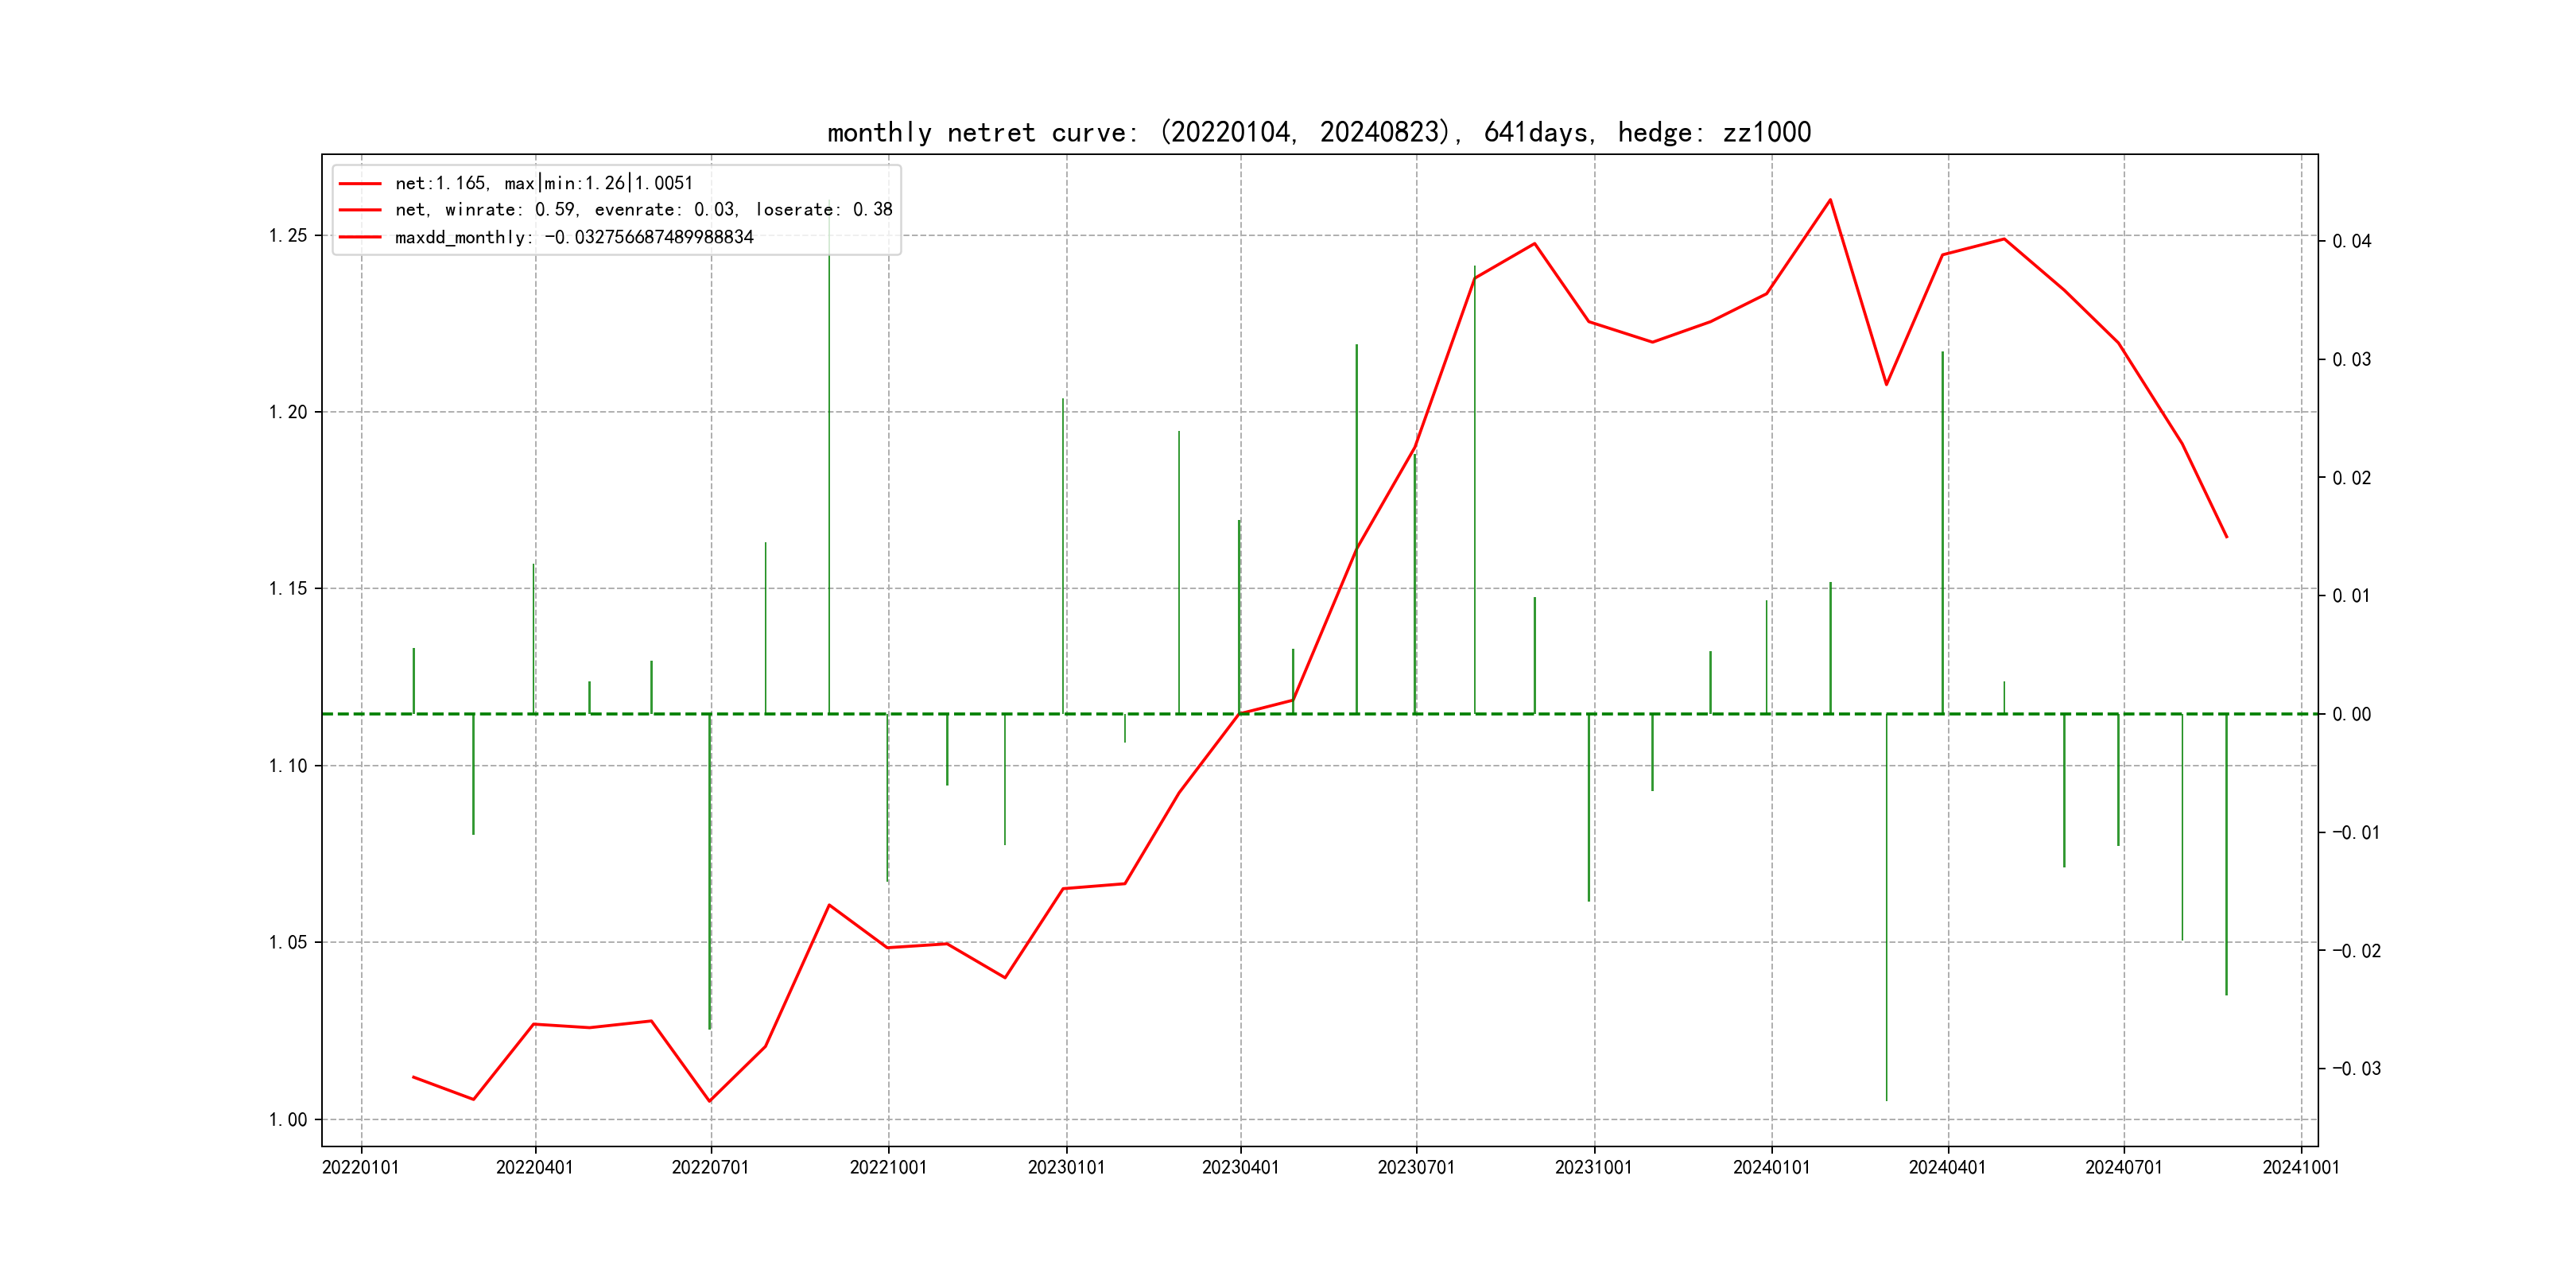This screenshot has width=2576, height=1288.
Task: Click the 1.15 left axis label
Action: 287,589
